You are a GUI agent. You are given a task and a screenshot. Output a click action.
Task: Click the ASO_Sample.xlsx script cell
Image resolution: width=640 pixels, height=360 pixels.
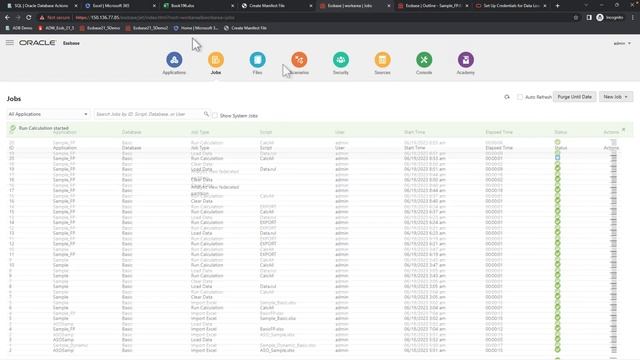277,350
